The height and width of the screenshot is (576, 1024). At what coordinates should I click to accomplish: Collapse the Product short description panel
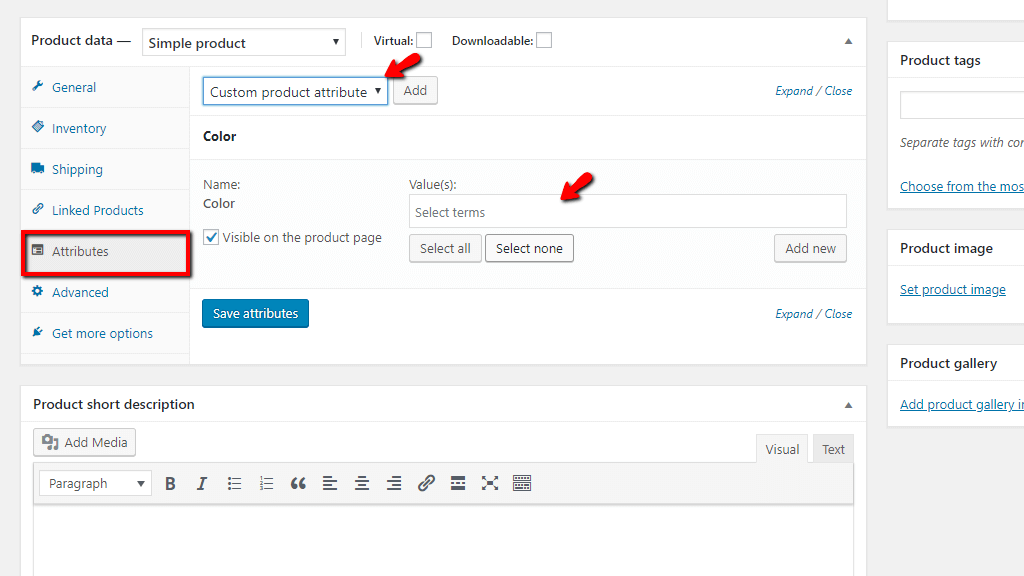pos(848,405)
